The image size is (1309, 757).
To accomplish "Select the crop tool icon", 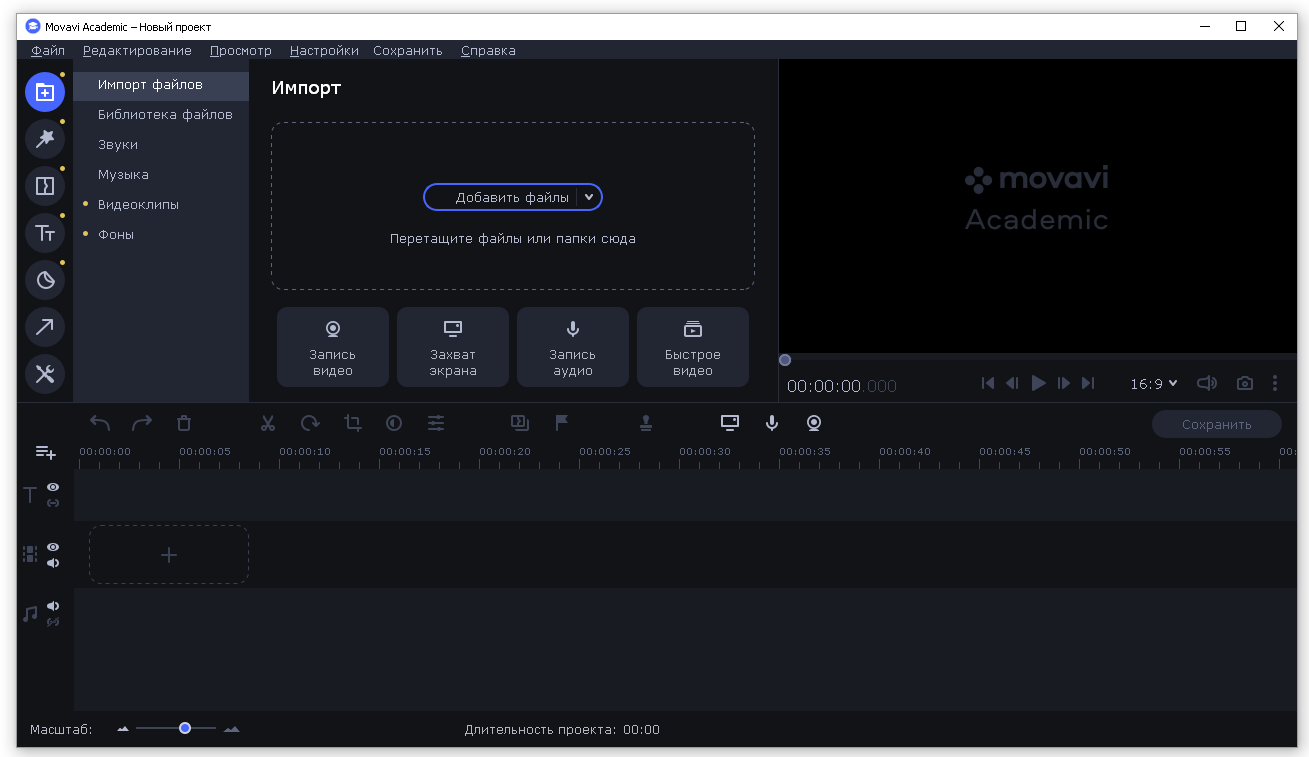I will point(353,423).
